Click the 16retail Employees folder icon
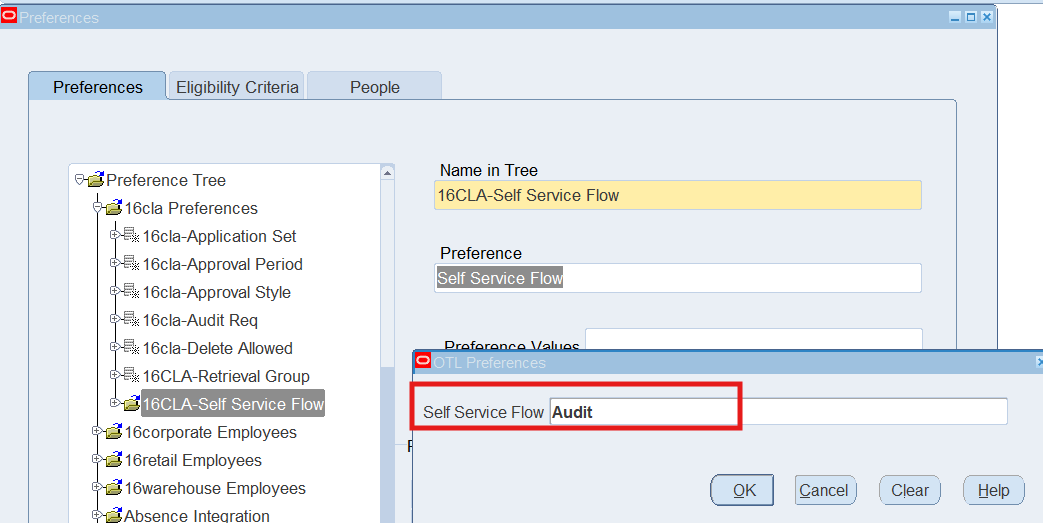1043x523 pixels. coord(113,461)
